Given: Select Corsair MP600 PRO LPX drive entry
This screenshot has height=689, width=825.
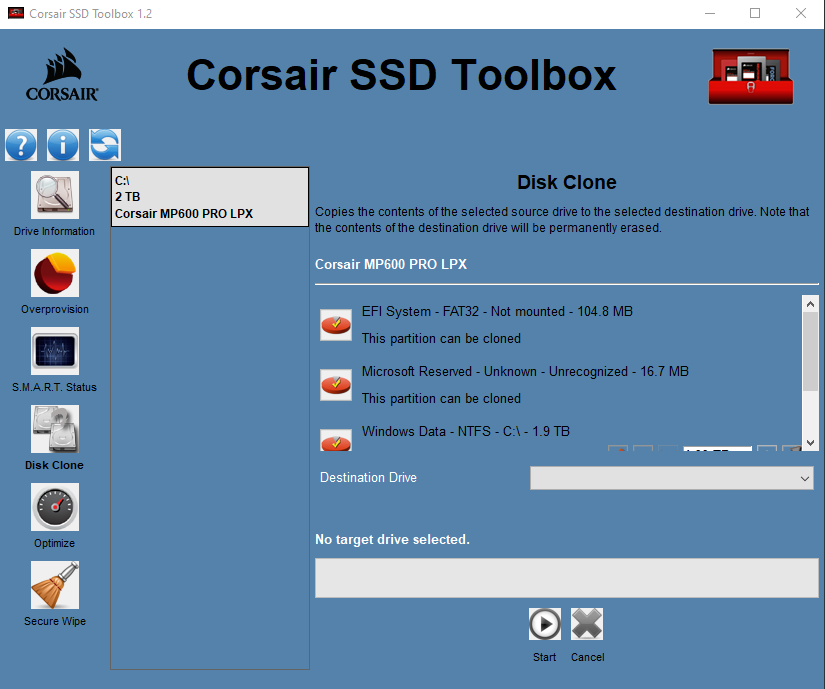Looking at the screenshot, I should (209, 197).
